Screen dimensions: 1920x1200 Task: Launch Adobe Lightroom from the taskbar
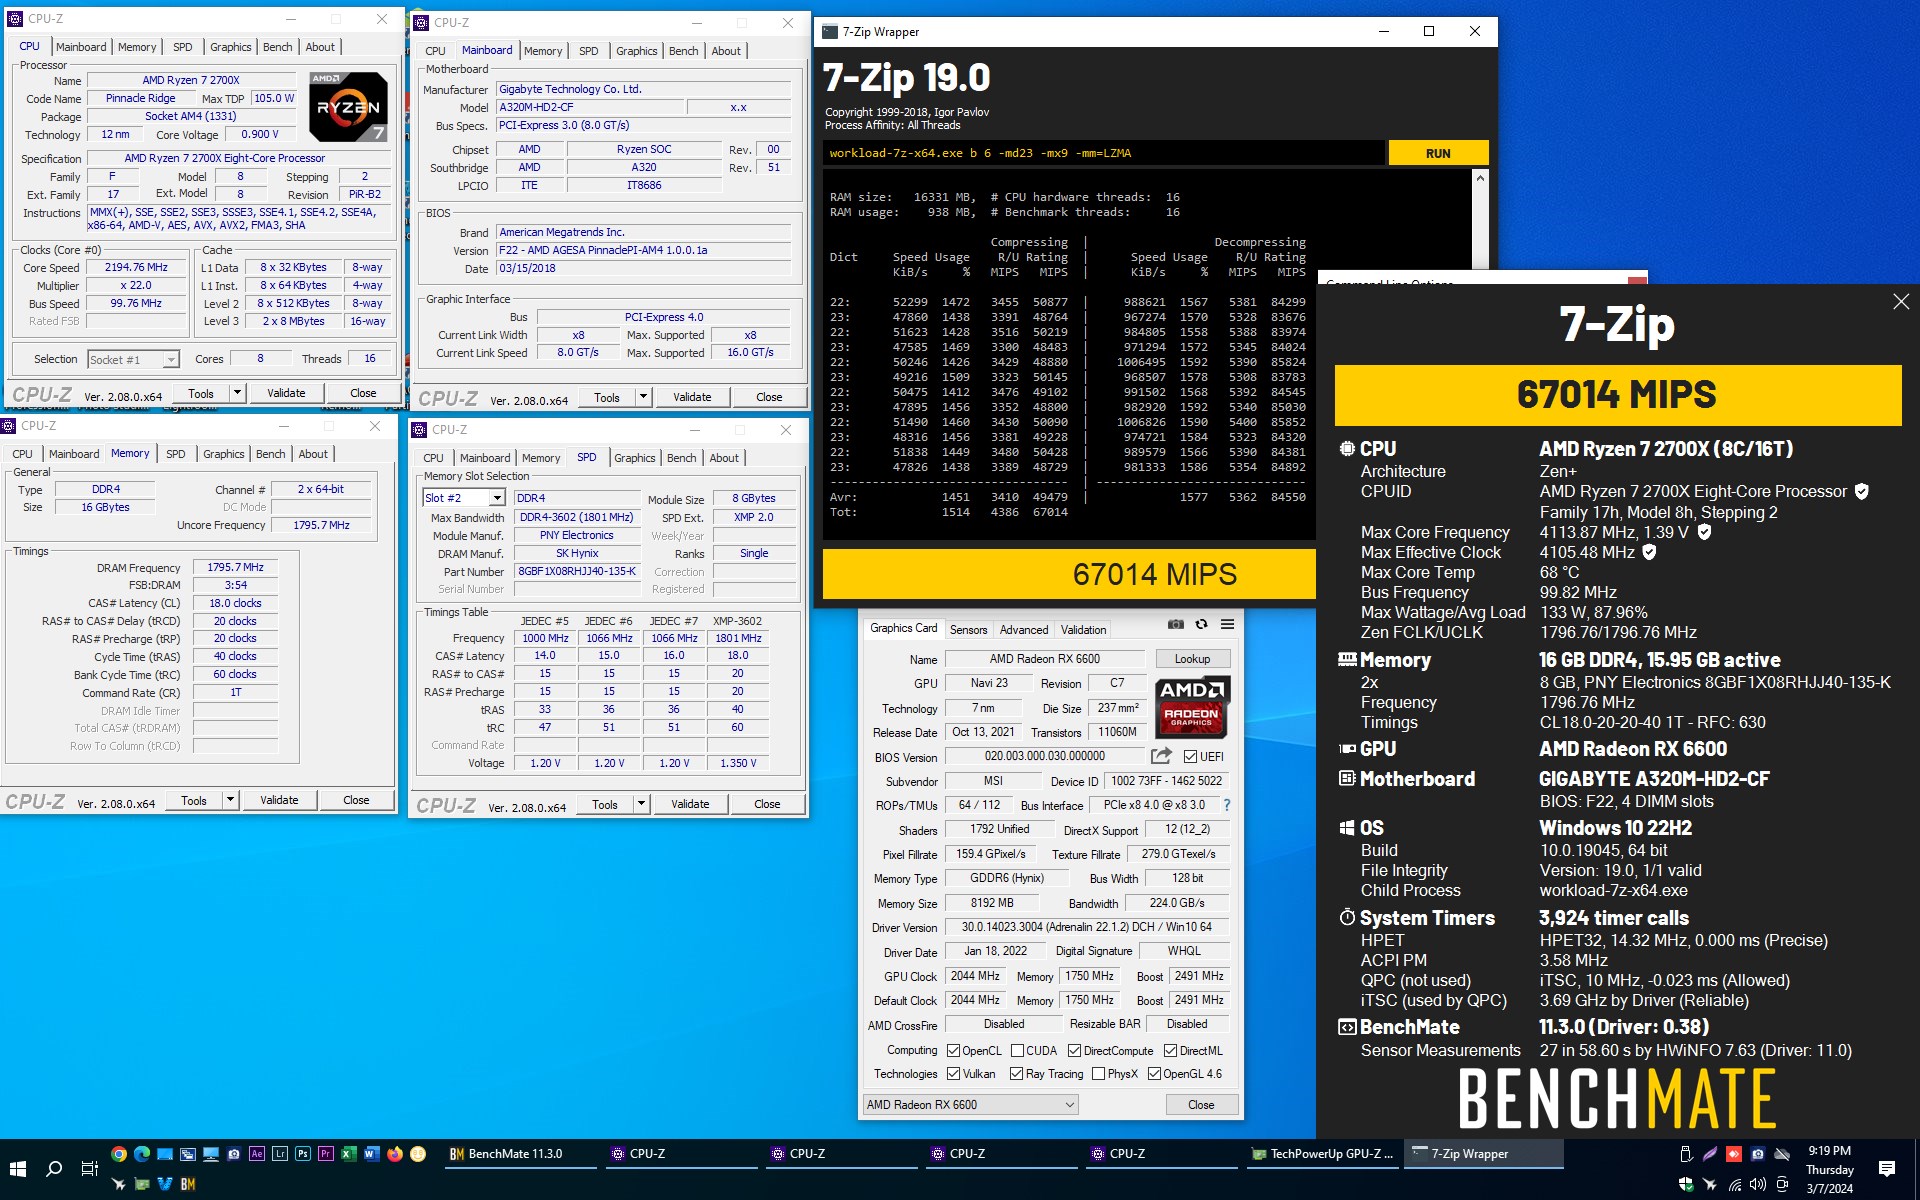pyautogui.click(x=280, y=1154)
